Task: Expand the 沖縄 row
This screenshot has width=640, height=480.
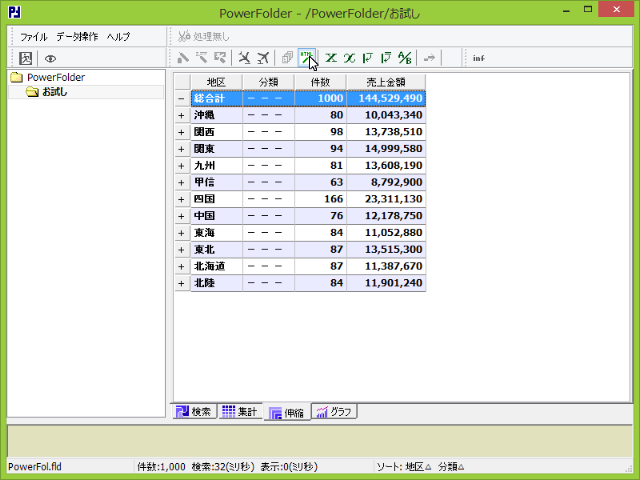Action: click(182, 116)
